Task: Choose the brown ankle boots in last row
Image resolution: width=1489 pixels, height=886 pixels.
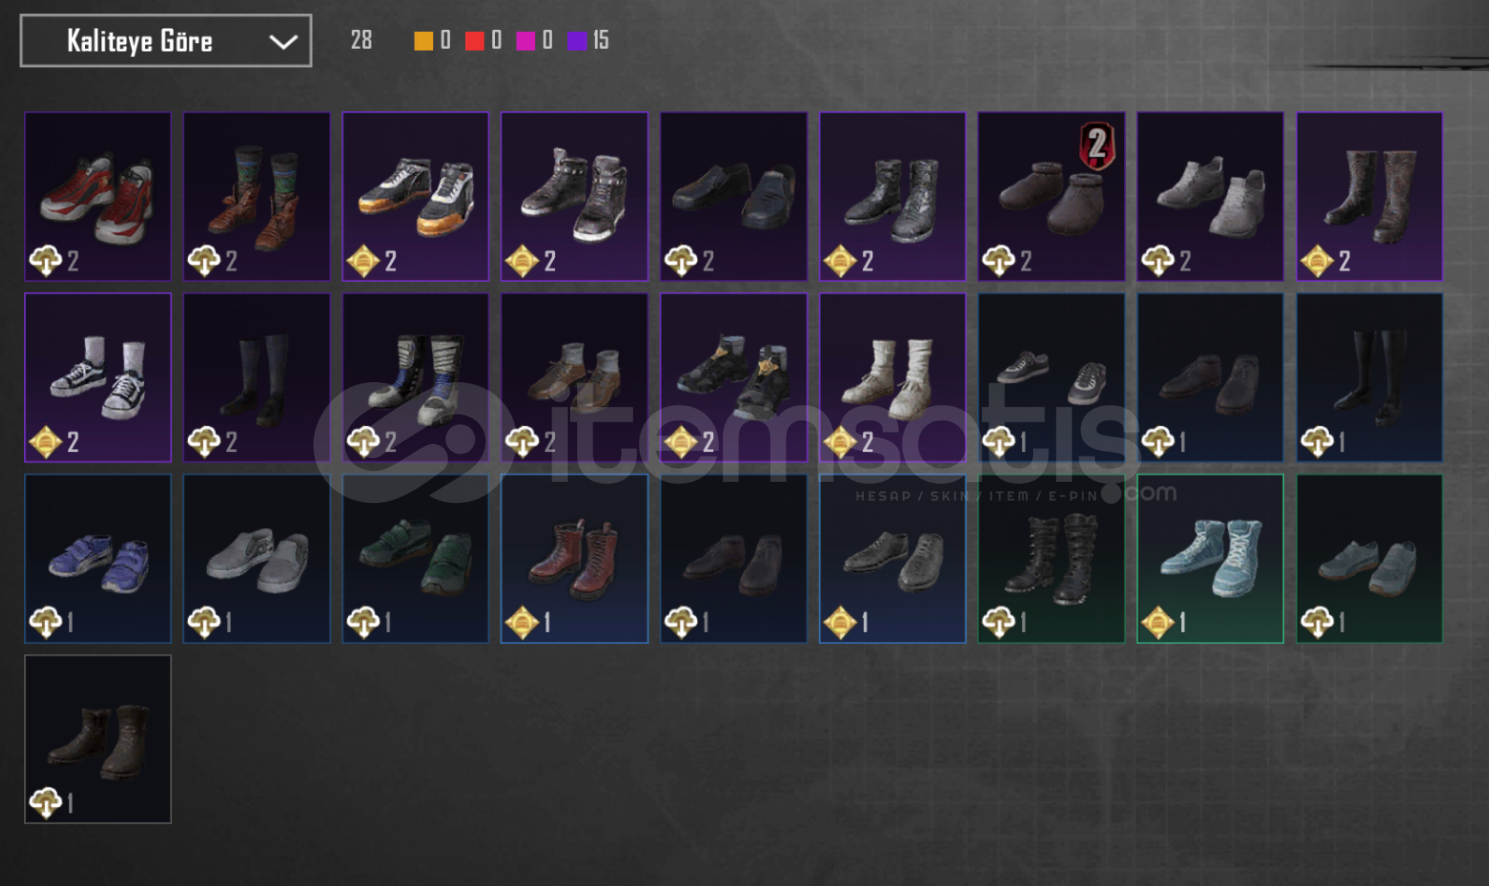Action: tap(98, 739)
